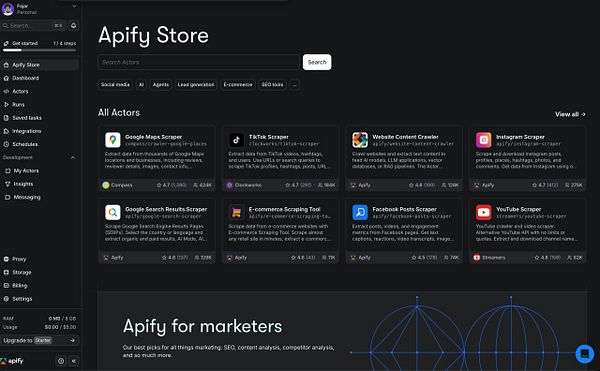
Task: Open the Instagram Scraper title
Action: tap(520, 137)
